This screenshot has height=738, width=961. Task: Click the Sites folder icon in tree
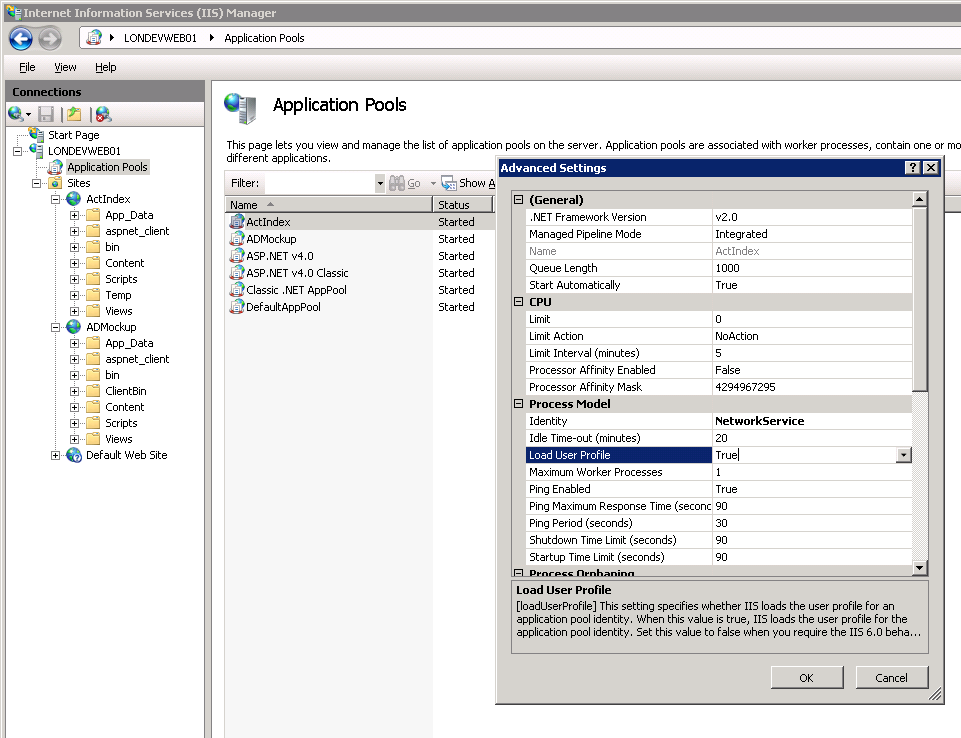(x=55, y=183)
